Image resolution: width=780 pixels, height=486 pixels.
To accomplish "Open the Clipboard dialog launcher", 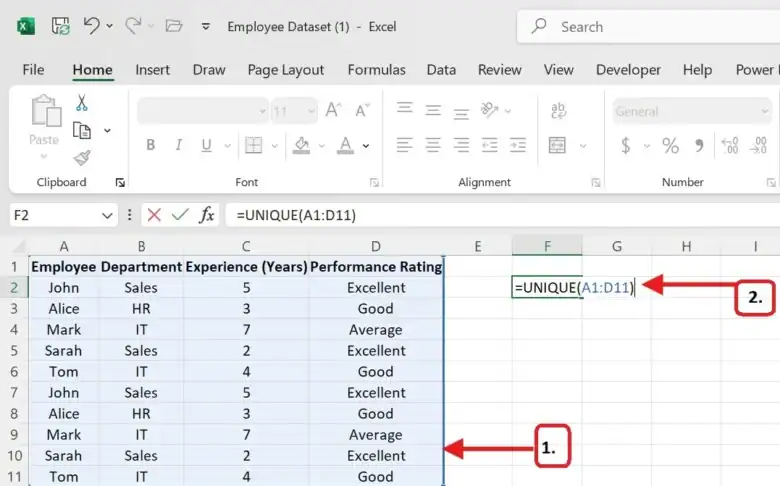I will pos(120,183).
